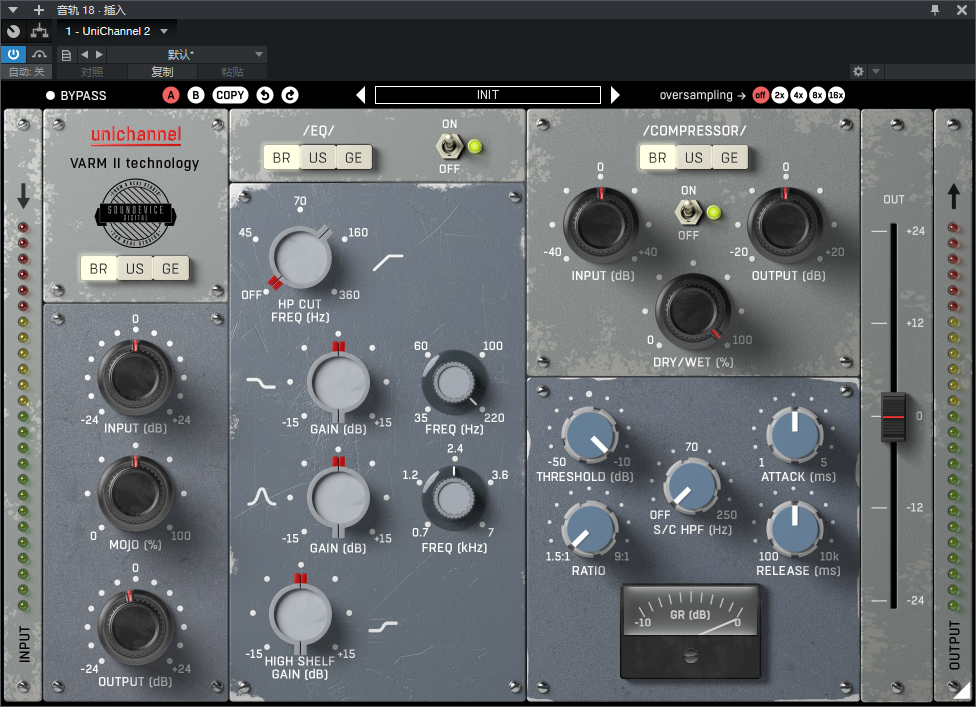Click the channel editor knob icon top-left
This screenshot has height=707, width=976.
click(13, 30)
